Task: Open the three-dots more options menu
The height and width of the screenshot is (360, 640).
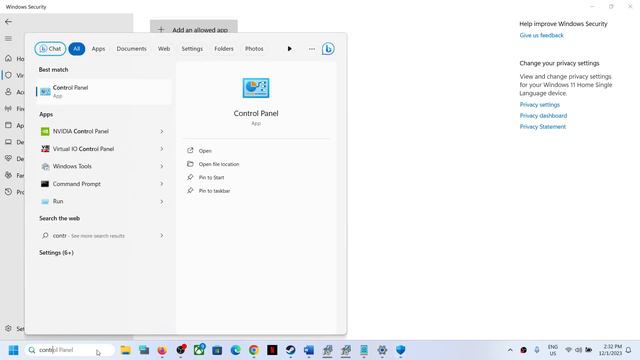Action: (312, 49)
